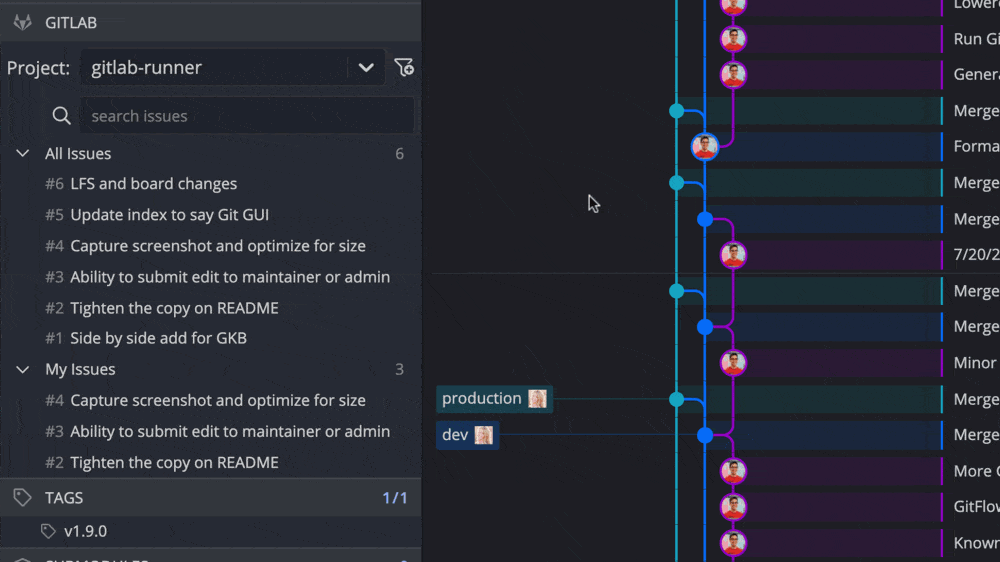Select commit avatar in the 7/20/2 row

pos(733,255)
